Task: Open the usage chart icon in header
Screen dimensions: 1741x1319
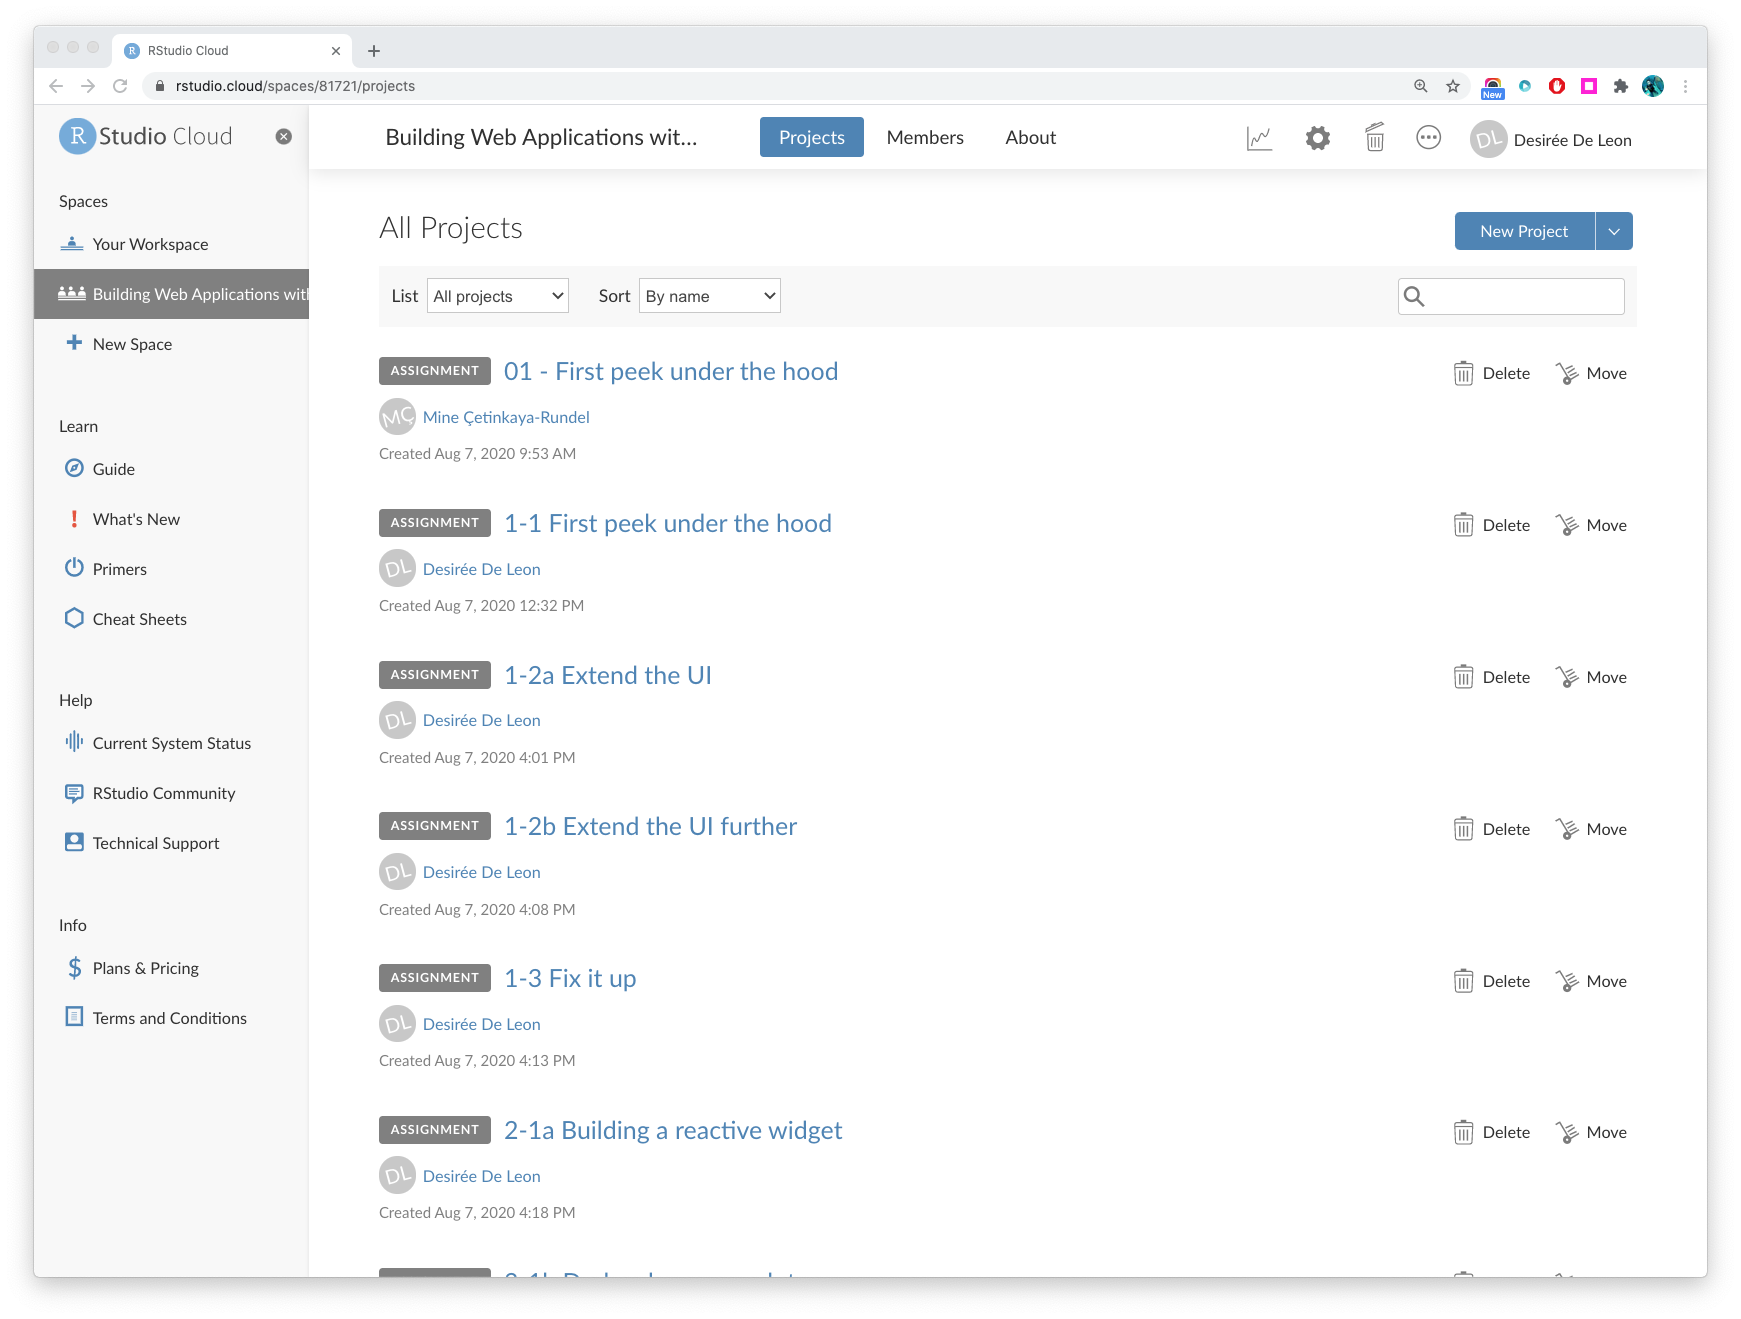Action: click(x=1259, y=139)
